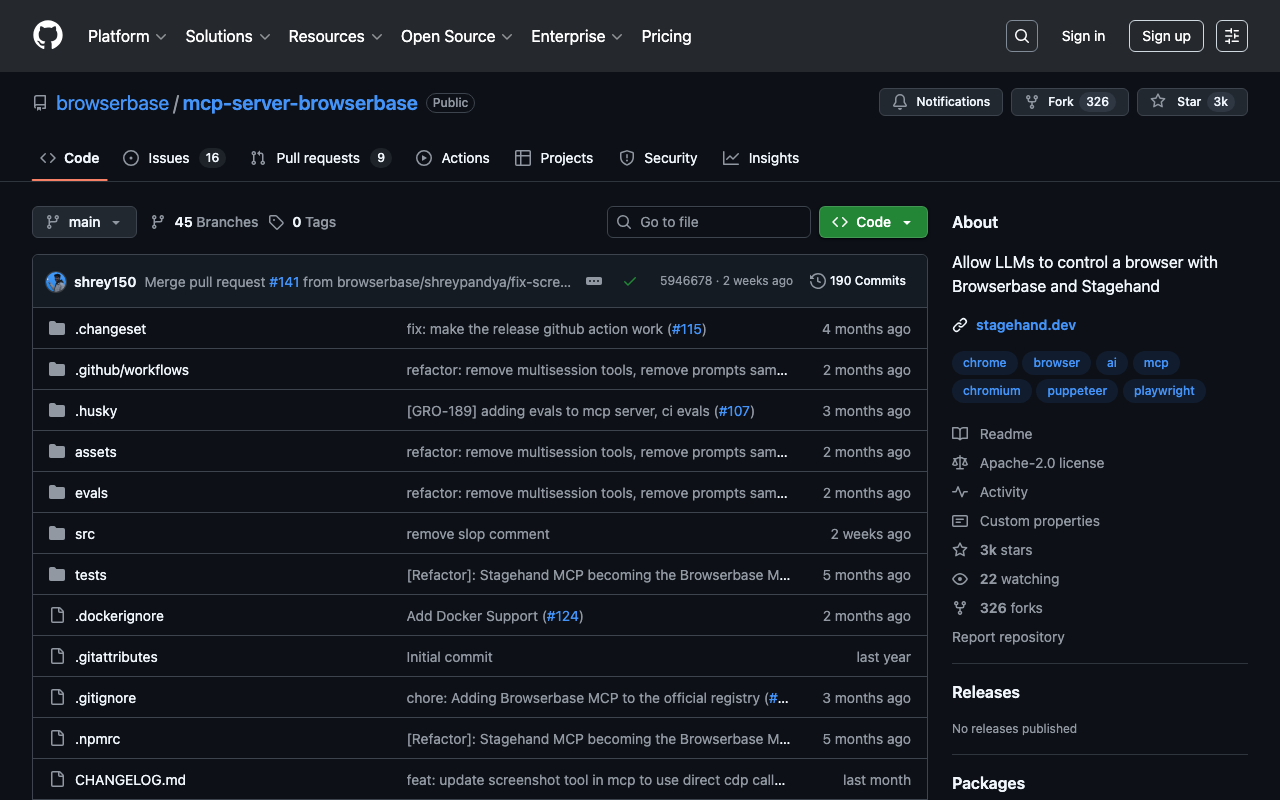This screenshot has width=1280, height=800.
Task: Click the Go to file search field
Action: pos(708,222)
